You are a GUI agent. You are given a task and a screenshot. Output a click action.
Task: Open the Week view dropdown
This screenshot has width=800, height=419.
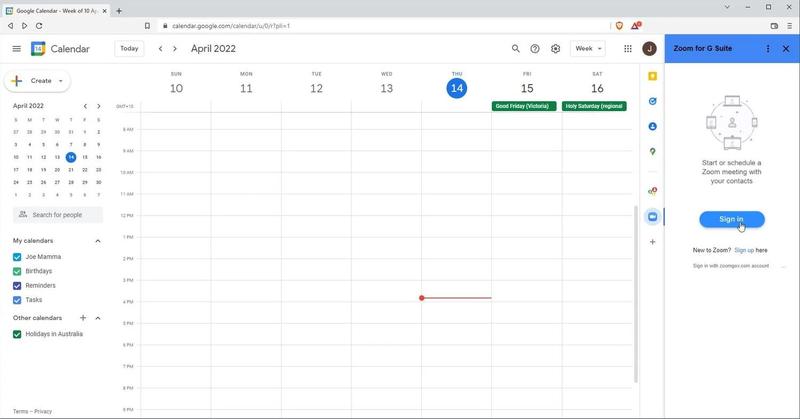click(x=588, y=48)
